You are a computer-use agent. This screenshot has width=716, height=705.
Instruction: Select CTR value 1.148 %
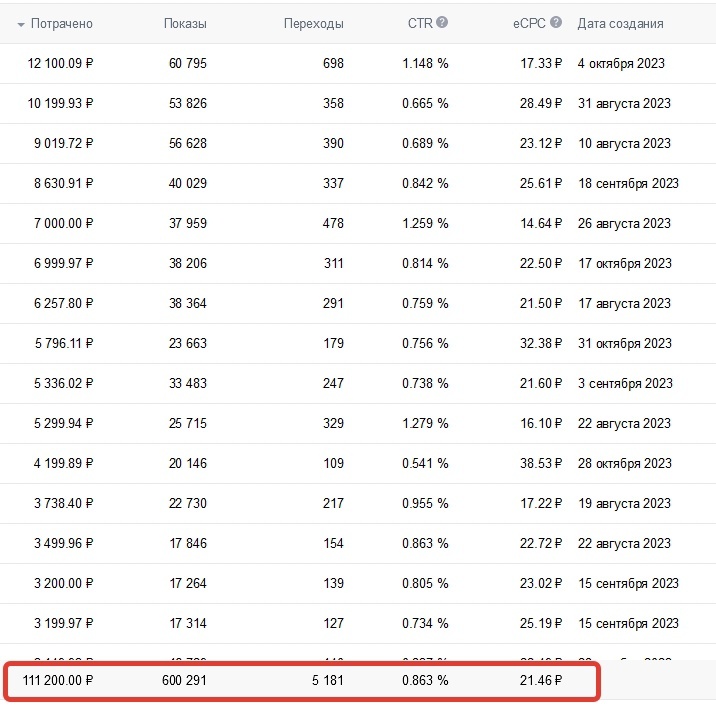[x=425, y=63]
